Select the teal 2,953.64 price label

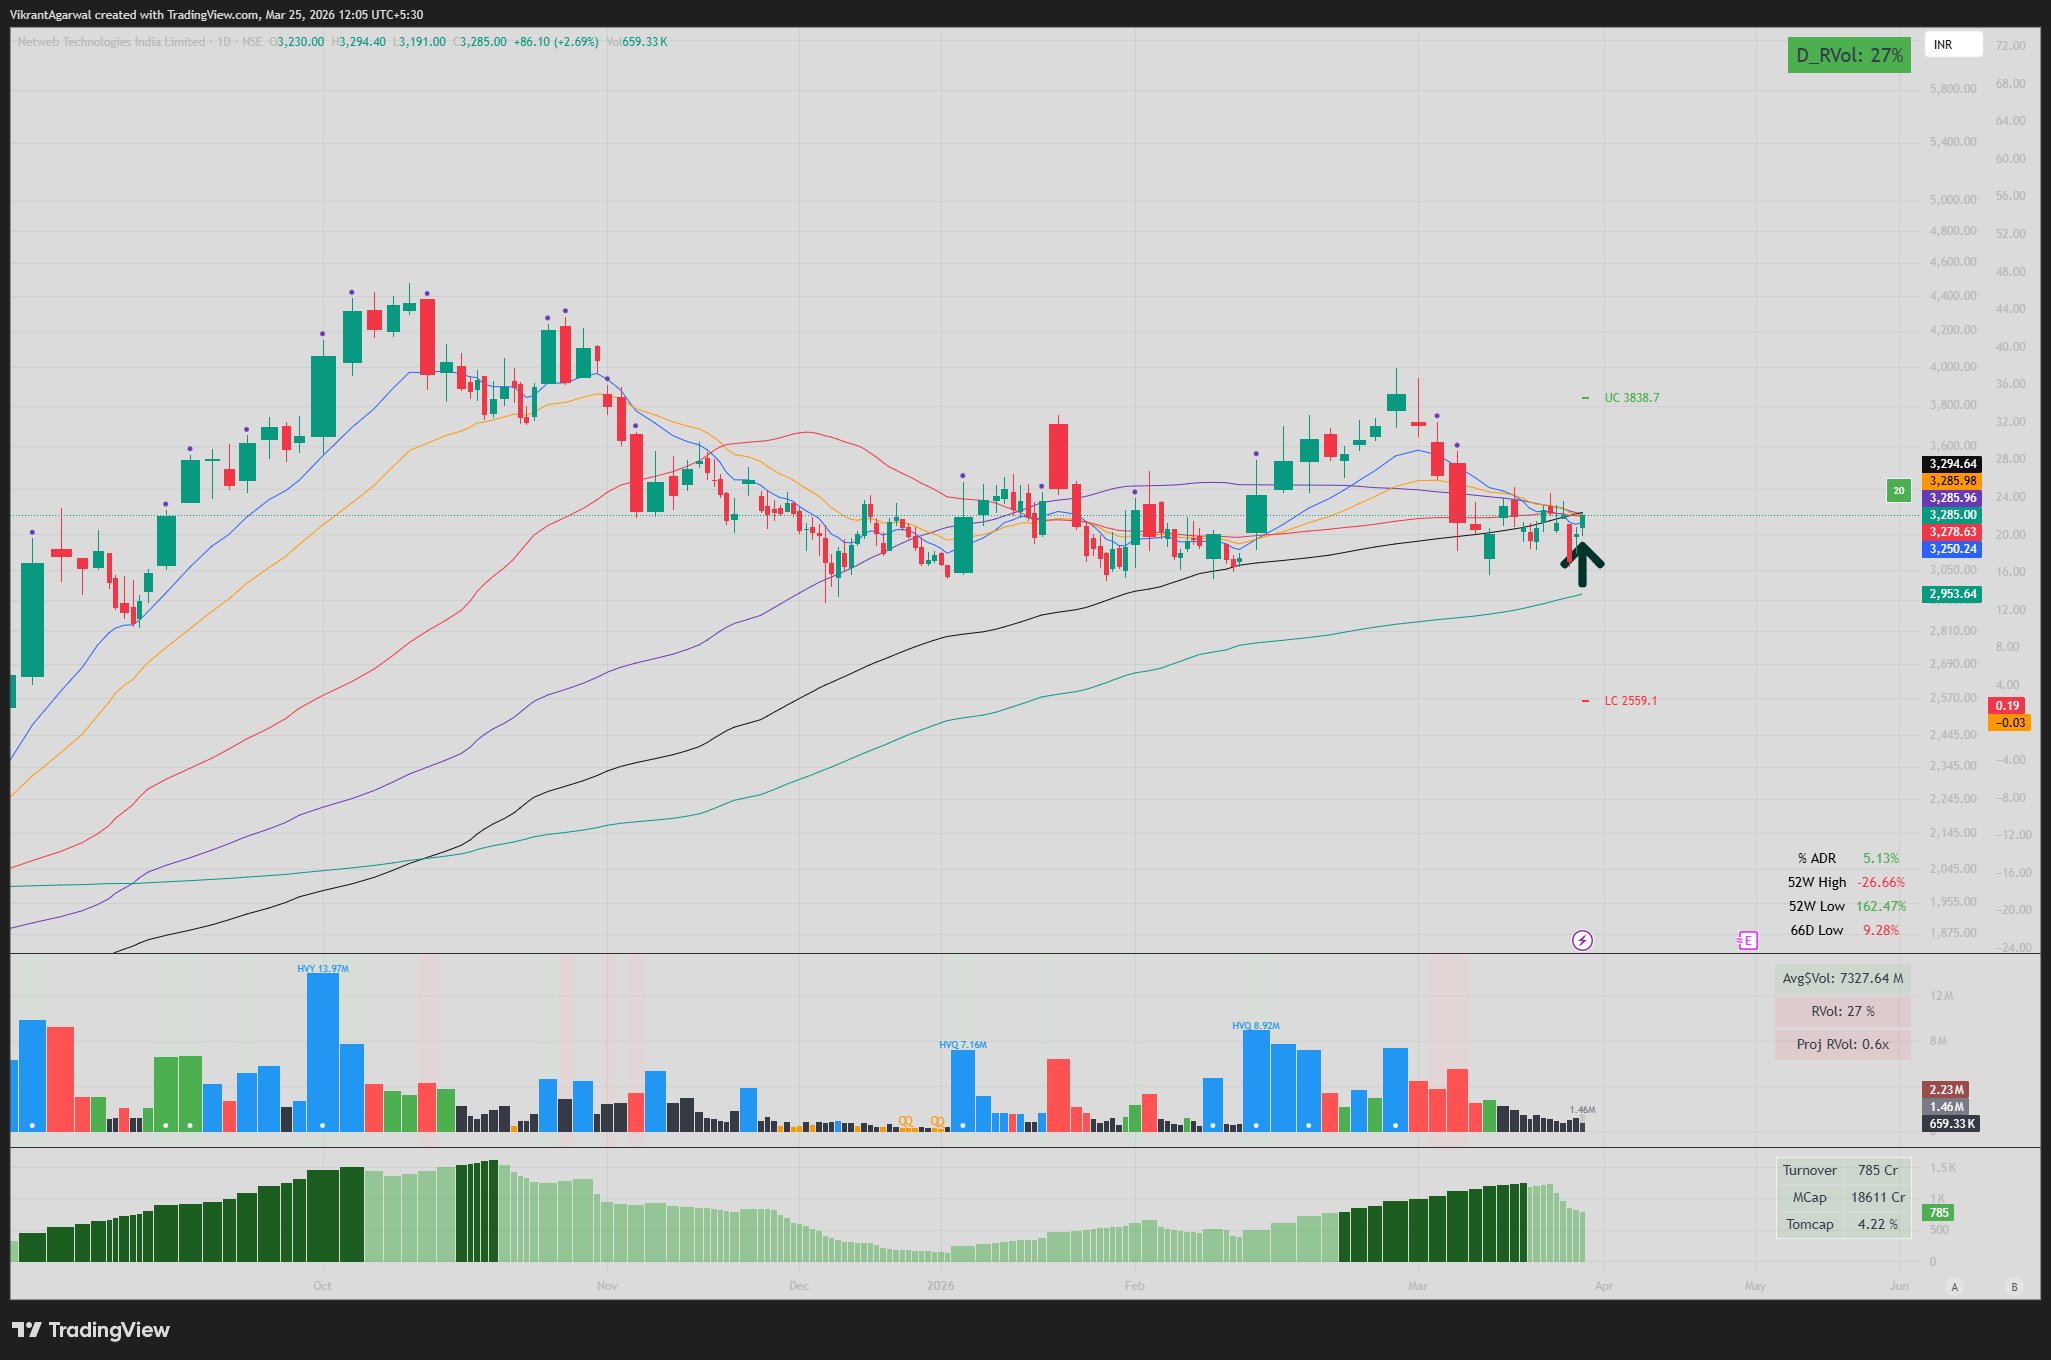(1952, 594)
